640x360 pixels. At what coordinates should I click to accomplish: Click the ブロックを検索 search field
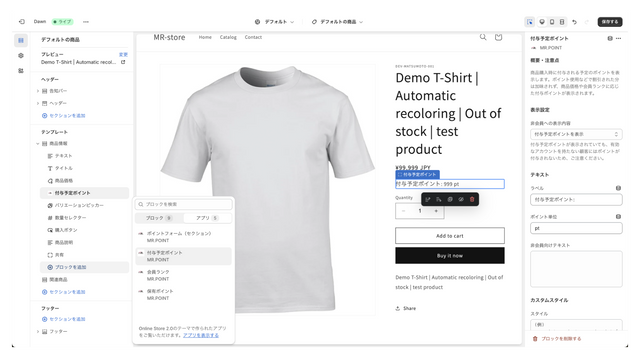tap(184, 204)
